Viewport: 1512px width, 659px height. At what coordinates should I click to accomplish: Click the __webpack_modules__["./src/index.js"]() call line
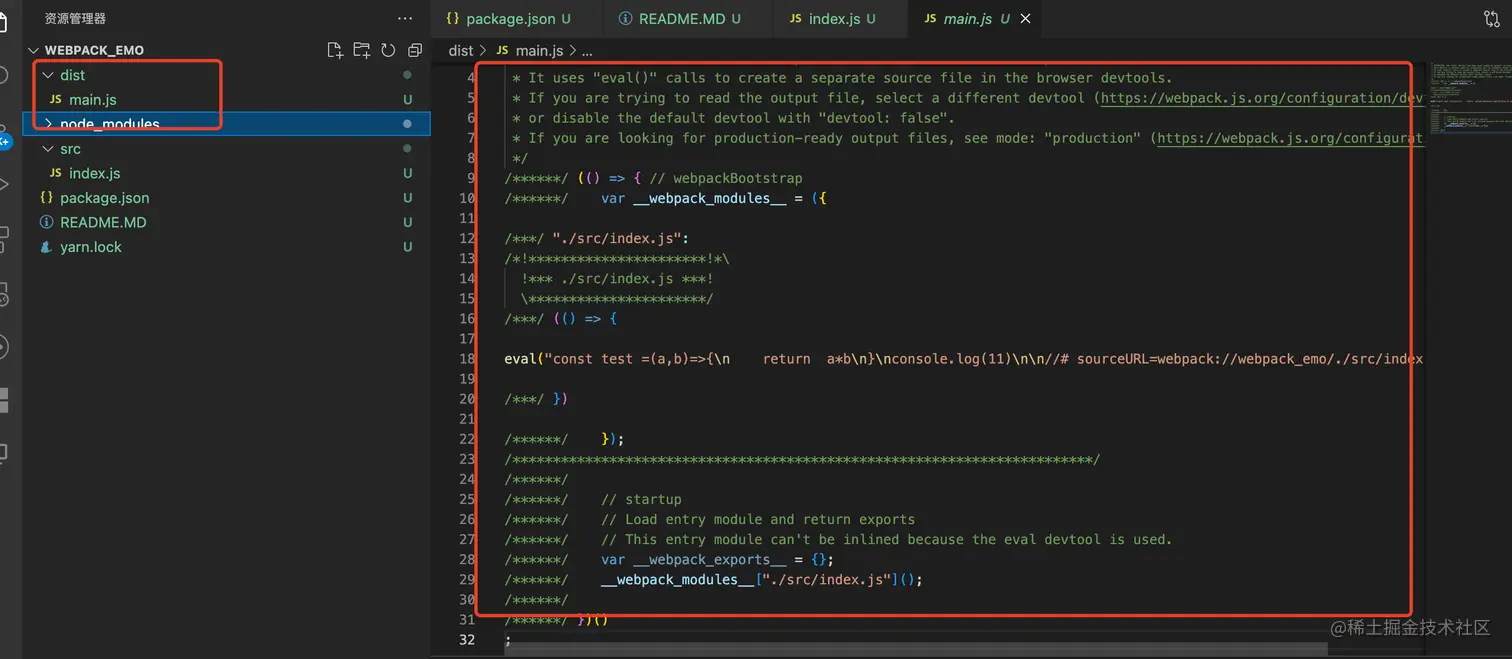pos(761,579)
